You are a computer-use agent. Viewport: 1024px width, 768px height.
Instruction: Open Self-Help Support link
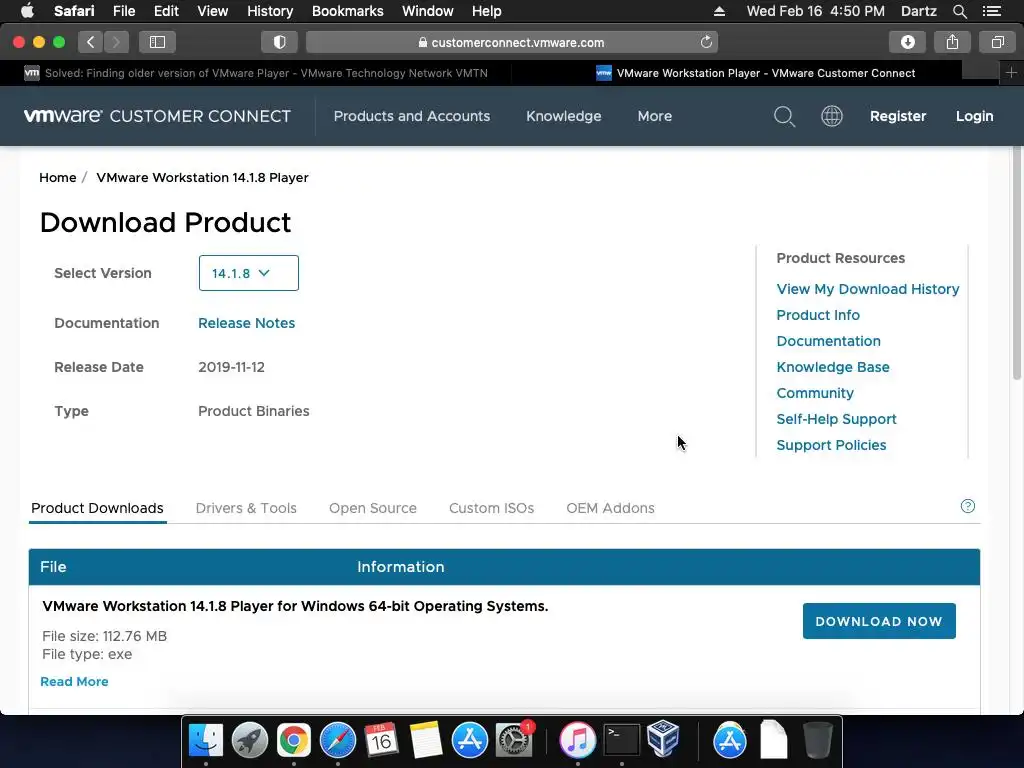(836, 419)
